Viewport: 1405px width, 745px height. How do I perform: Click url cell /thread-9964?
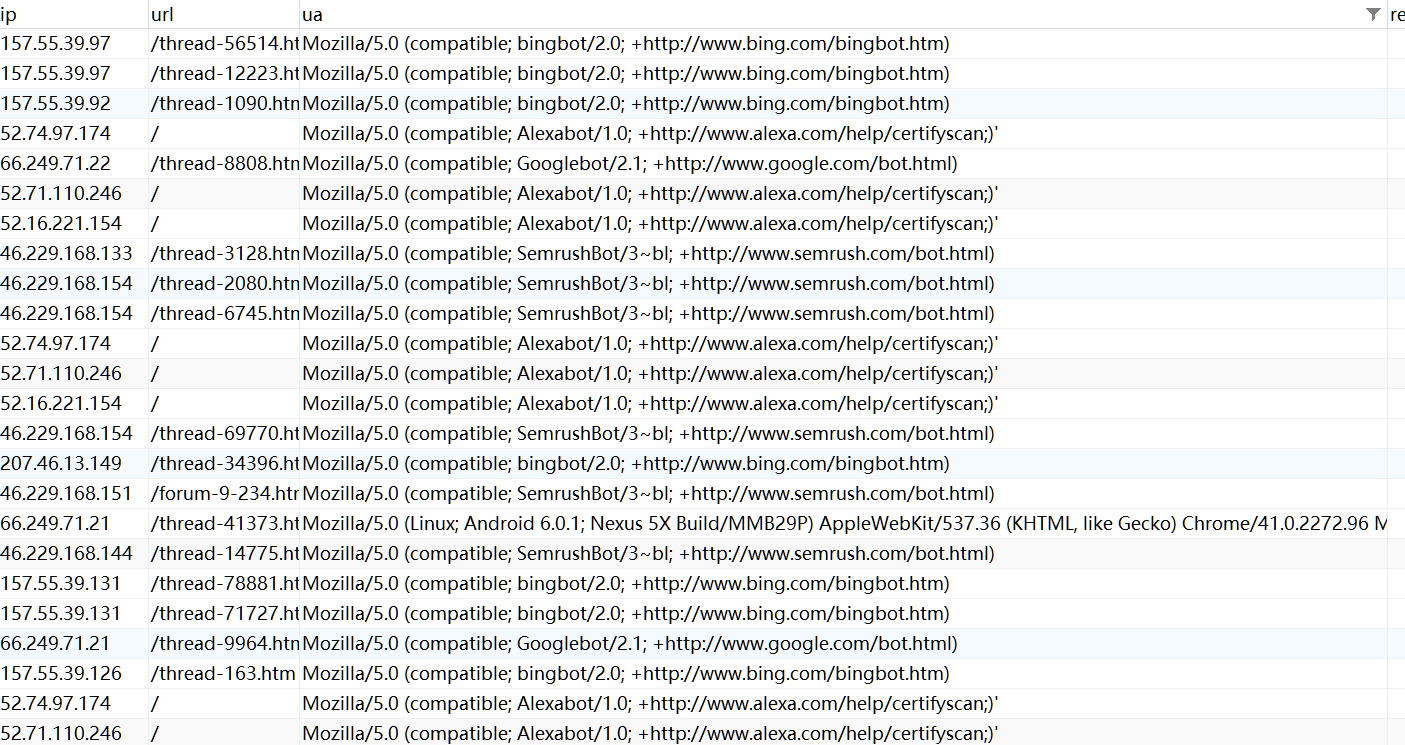pos(224,644)
